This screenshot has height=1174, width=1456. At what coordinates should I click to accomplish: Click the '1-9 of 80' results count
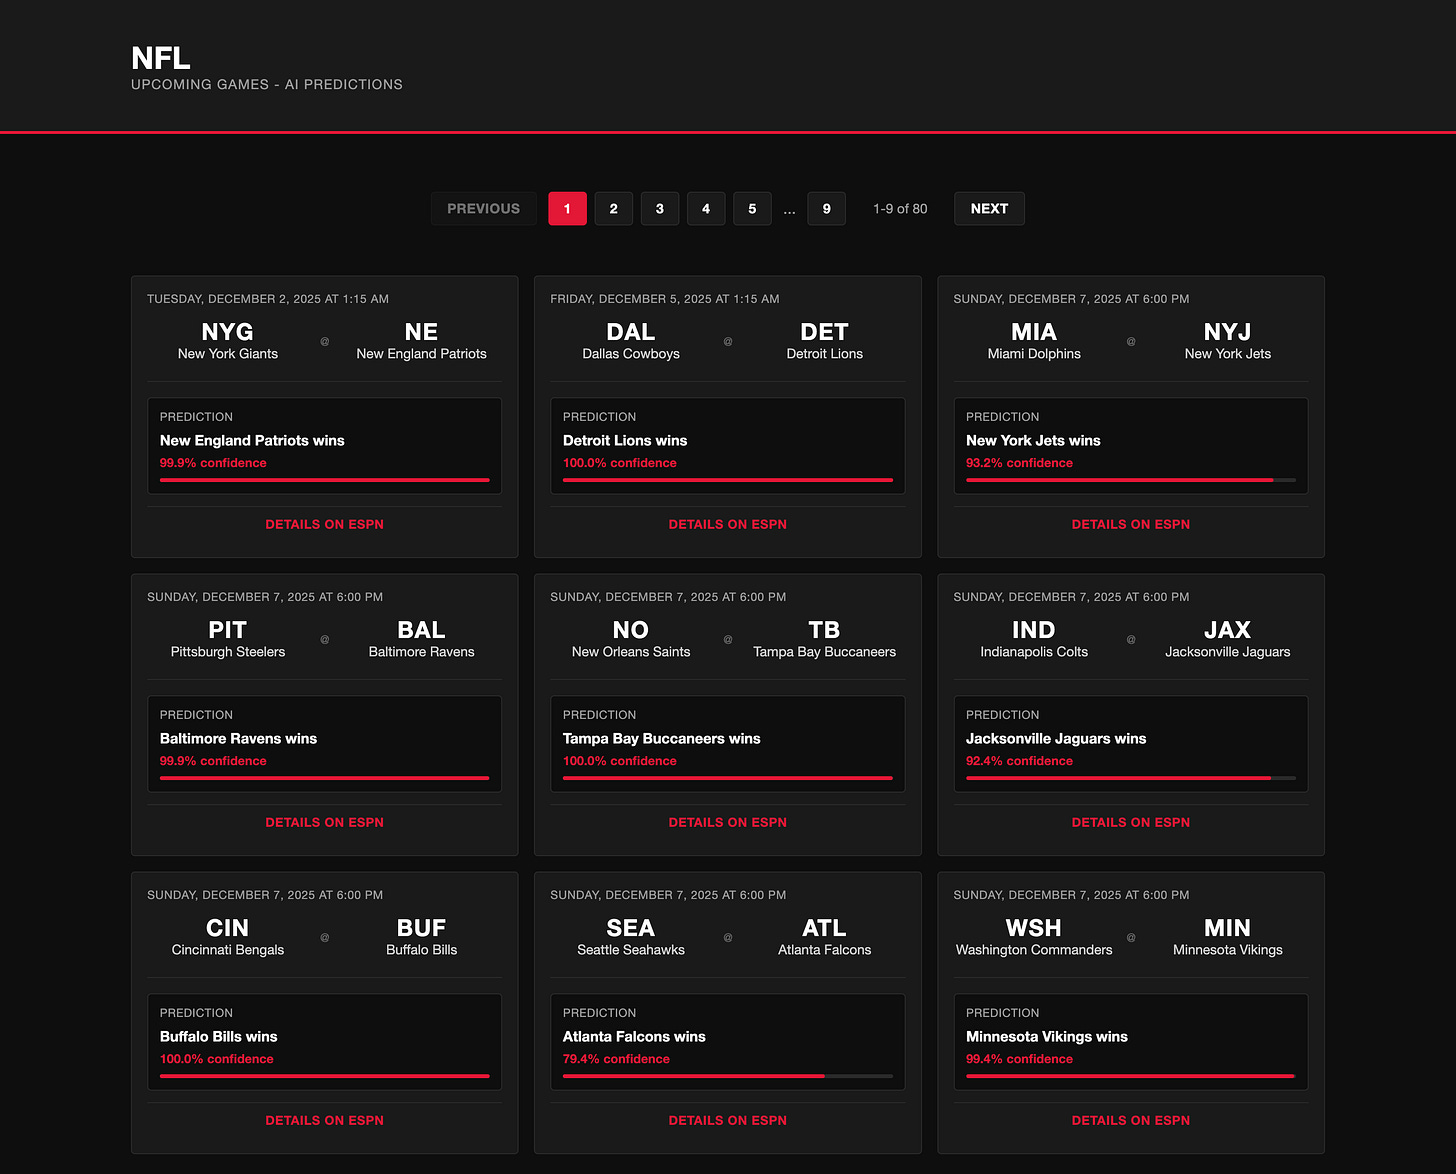pos(900,208)
